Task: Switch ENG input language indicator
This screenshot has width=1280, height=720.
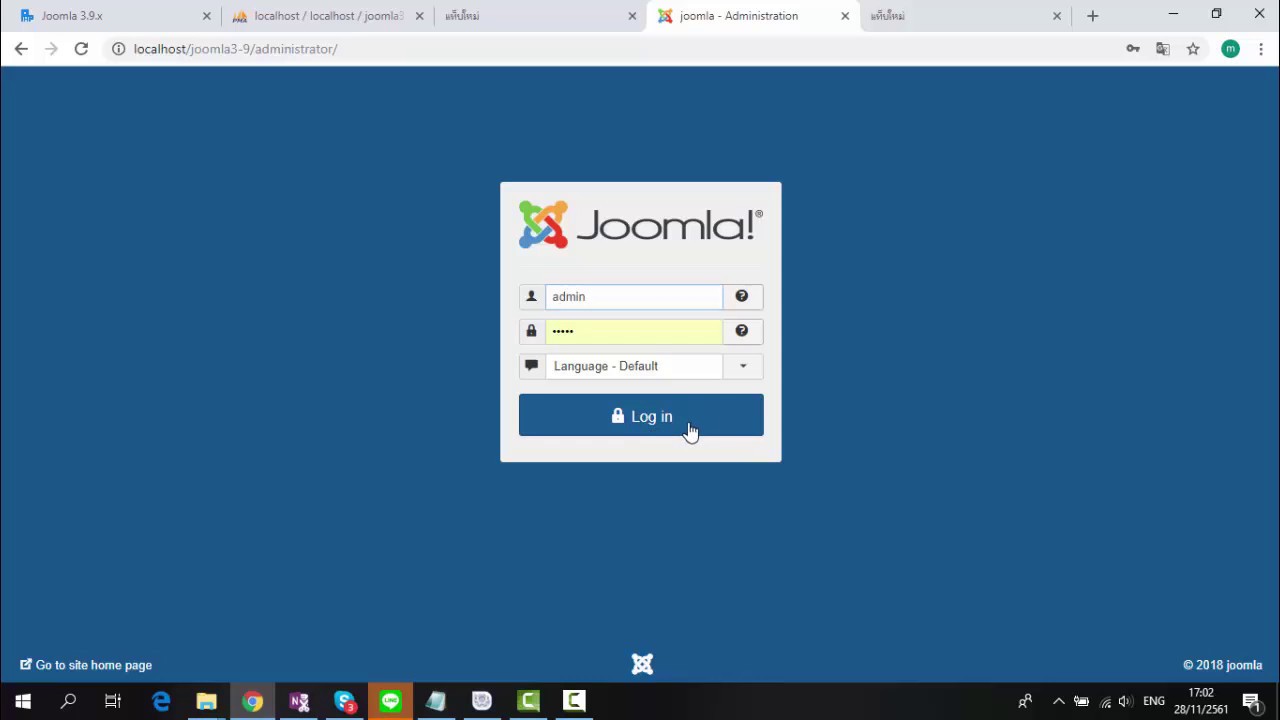Action: [1154, 701]
